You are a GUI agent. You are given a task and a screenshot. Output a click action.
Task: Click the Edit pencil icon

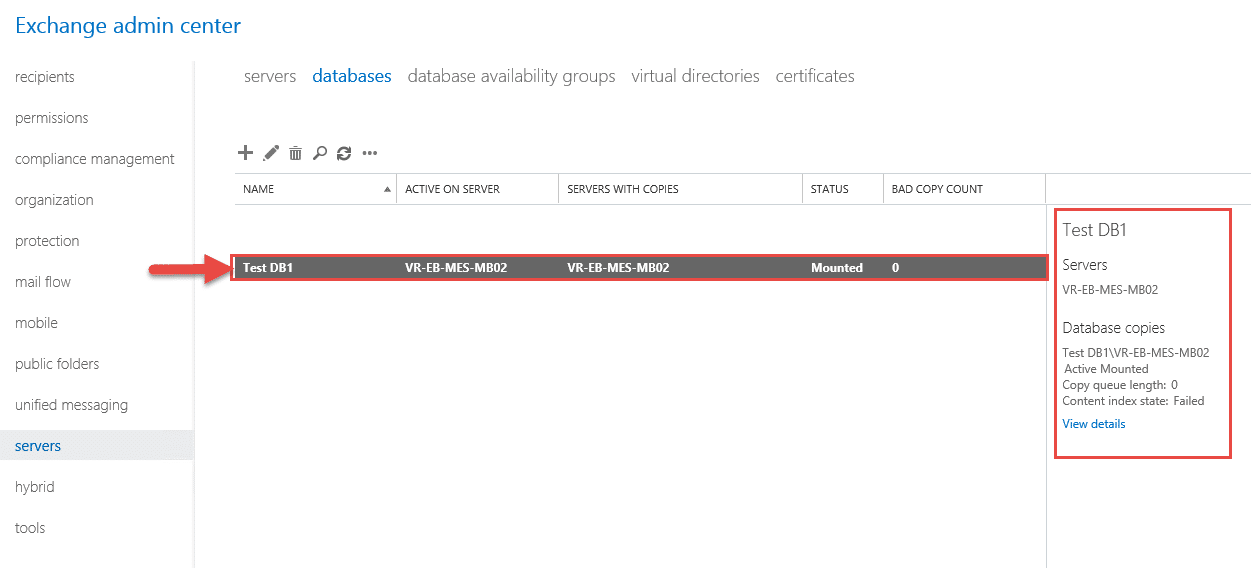271,153
